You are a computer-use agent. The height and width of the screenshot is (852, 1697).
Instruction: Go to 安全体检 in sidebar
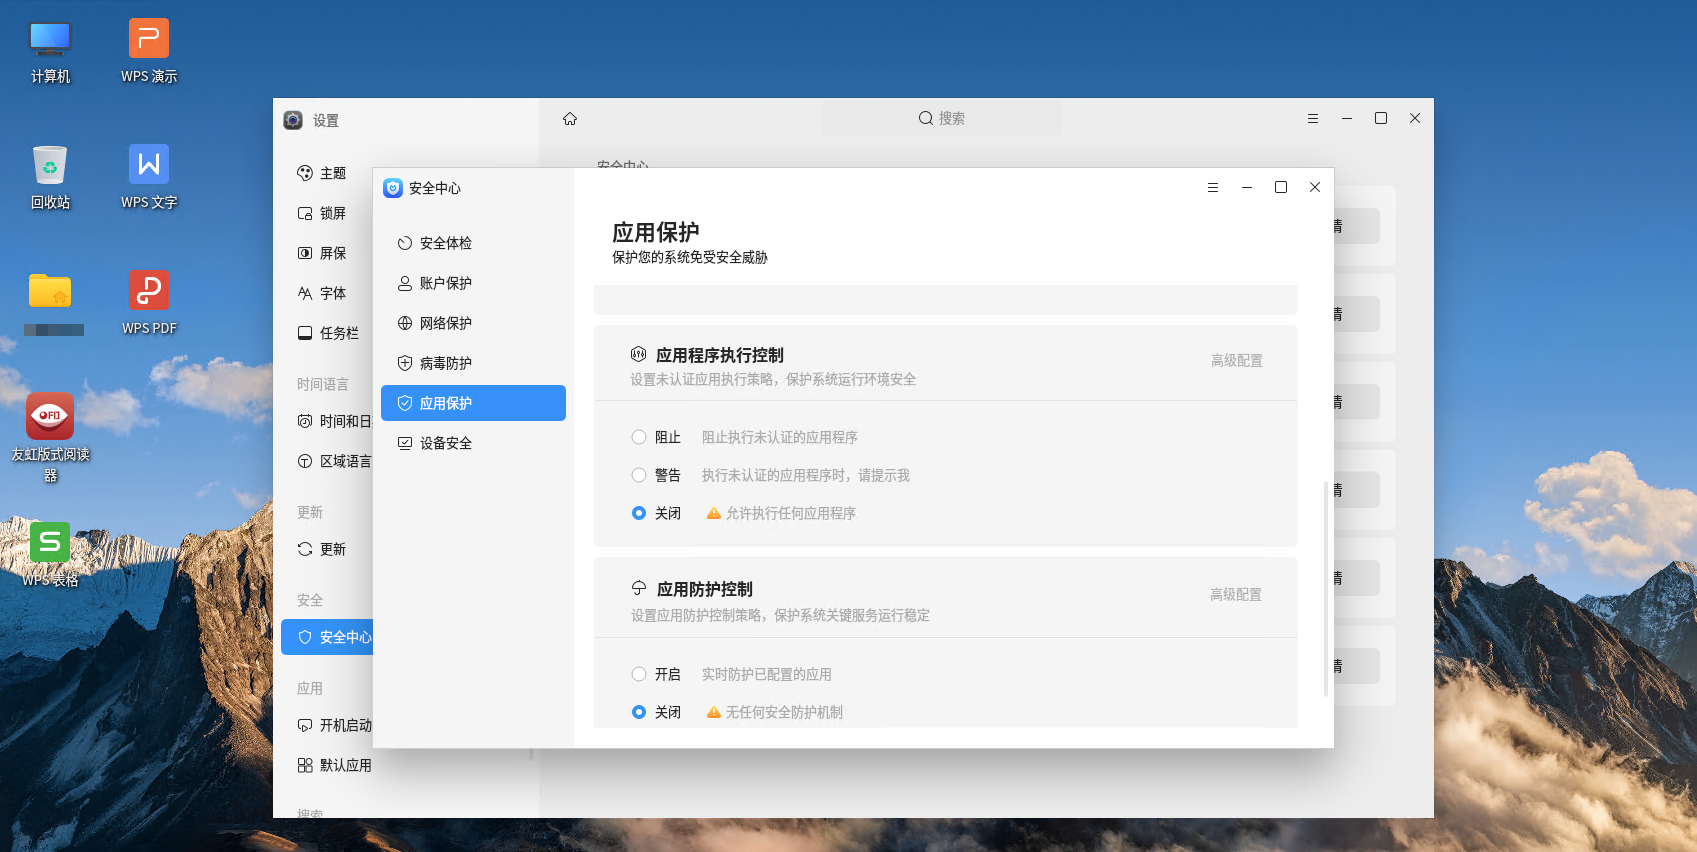[x=445, y=243]
